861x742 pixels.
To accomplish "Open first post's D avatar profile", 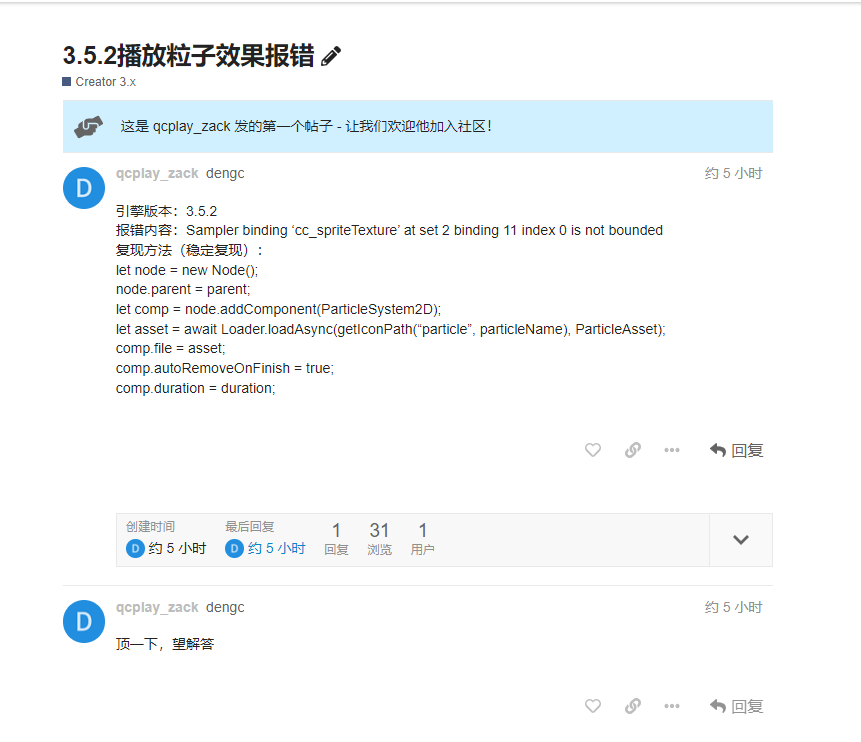I will click(x=84, y=188).
